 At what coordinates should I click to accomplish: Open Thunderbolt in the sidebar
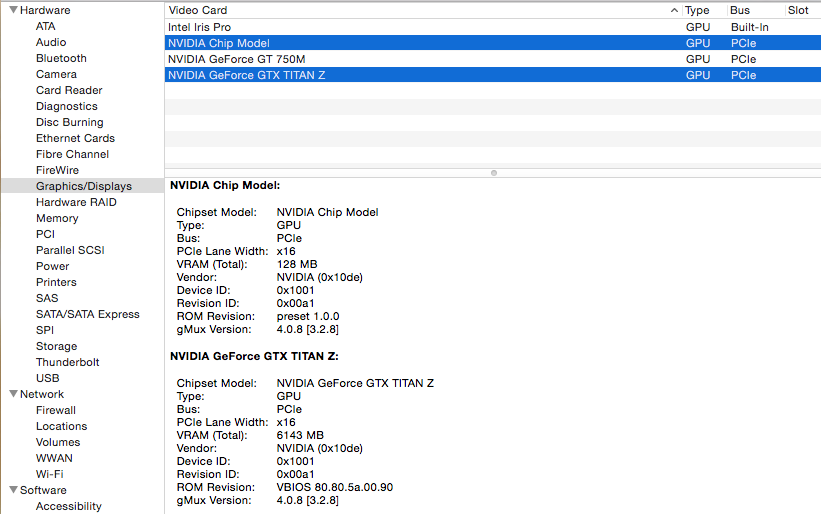(x=68, y=362)
